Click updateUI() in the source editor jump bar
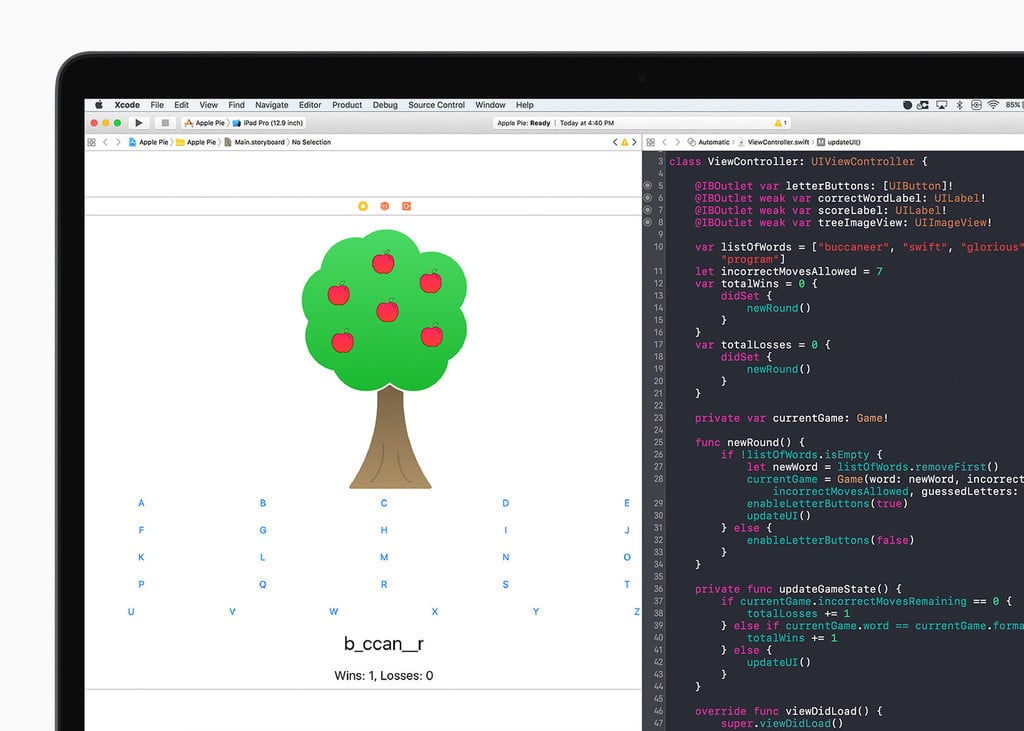Image resolution: width=1024 pixels, height=731 pixels. [844, 142]
